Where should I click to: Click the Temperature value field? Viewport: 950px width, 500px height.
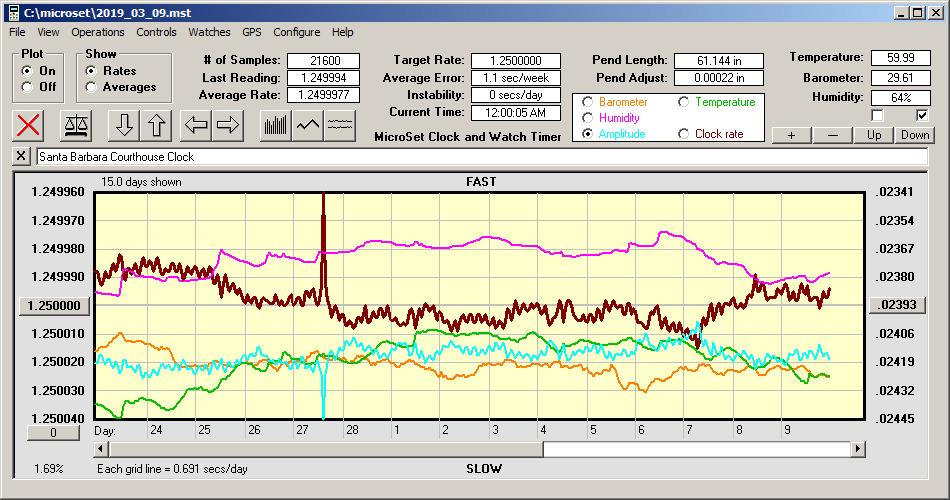(x=900, y=58)
